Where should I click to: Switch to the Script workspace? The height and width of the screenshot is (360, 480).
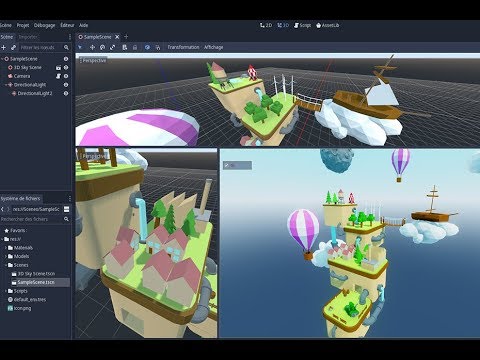pyautogui.click(x=302, y=25)
